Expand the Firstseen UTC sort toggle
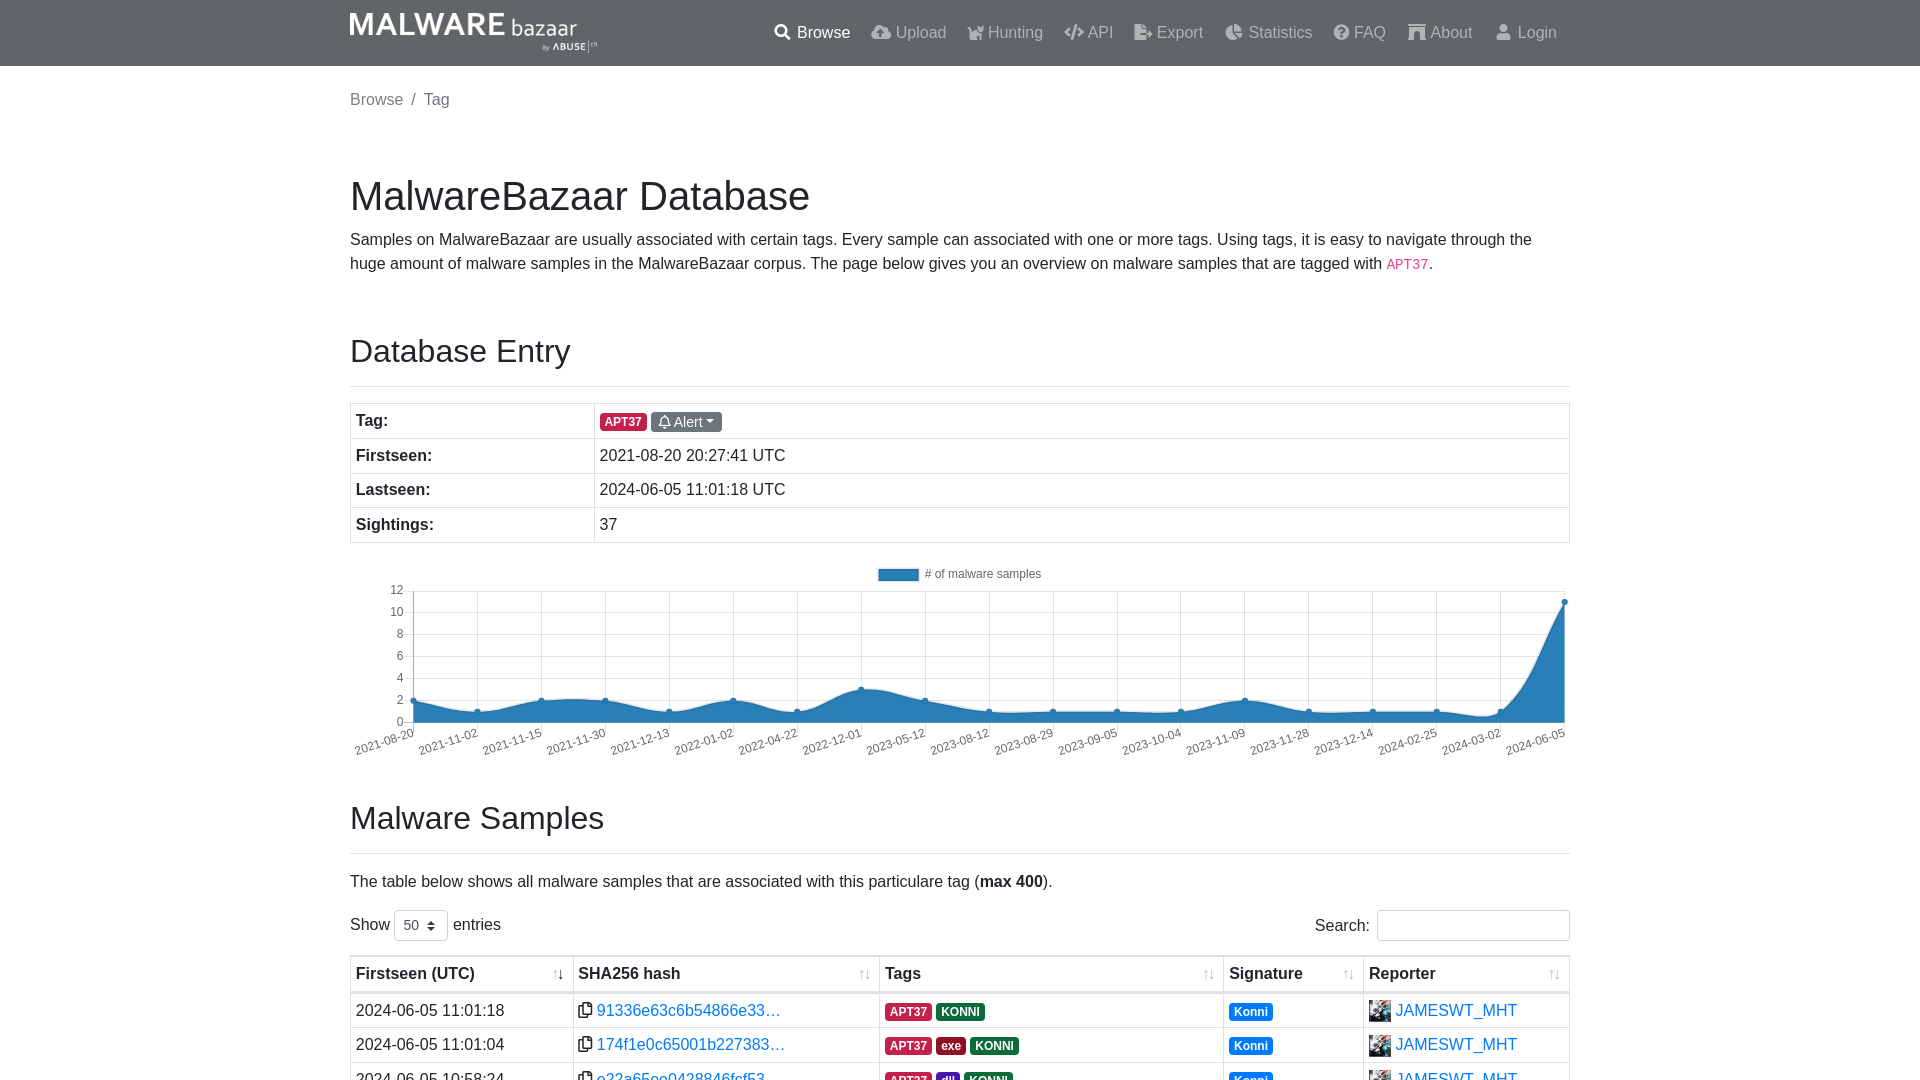The image size is (1920, 1080). click(558, 975)
